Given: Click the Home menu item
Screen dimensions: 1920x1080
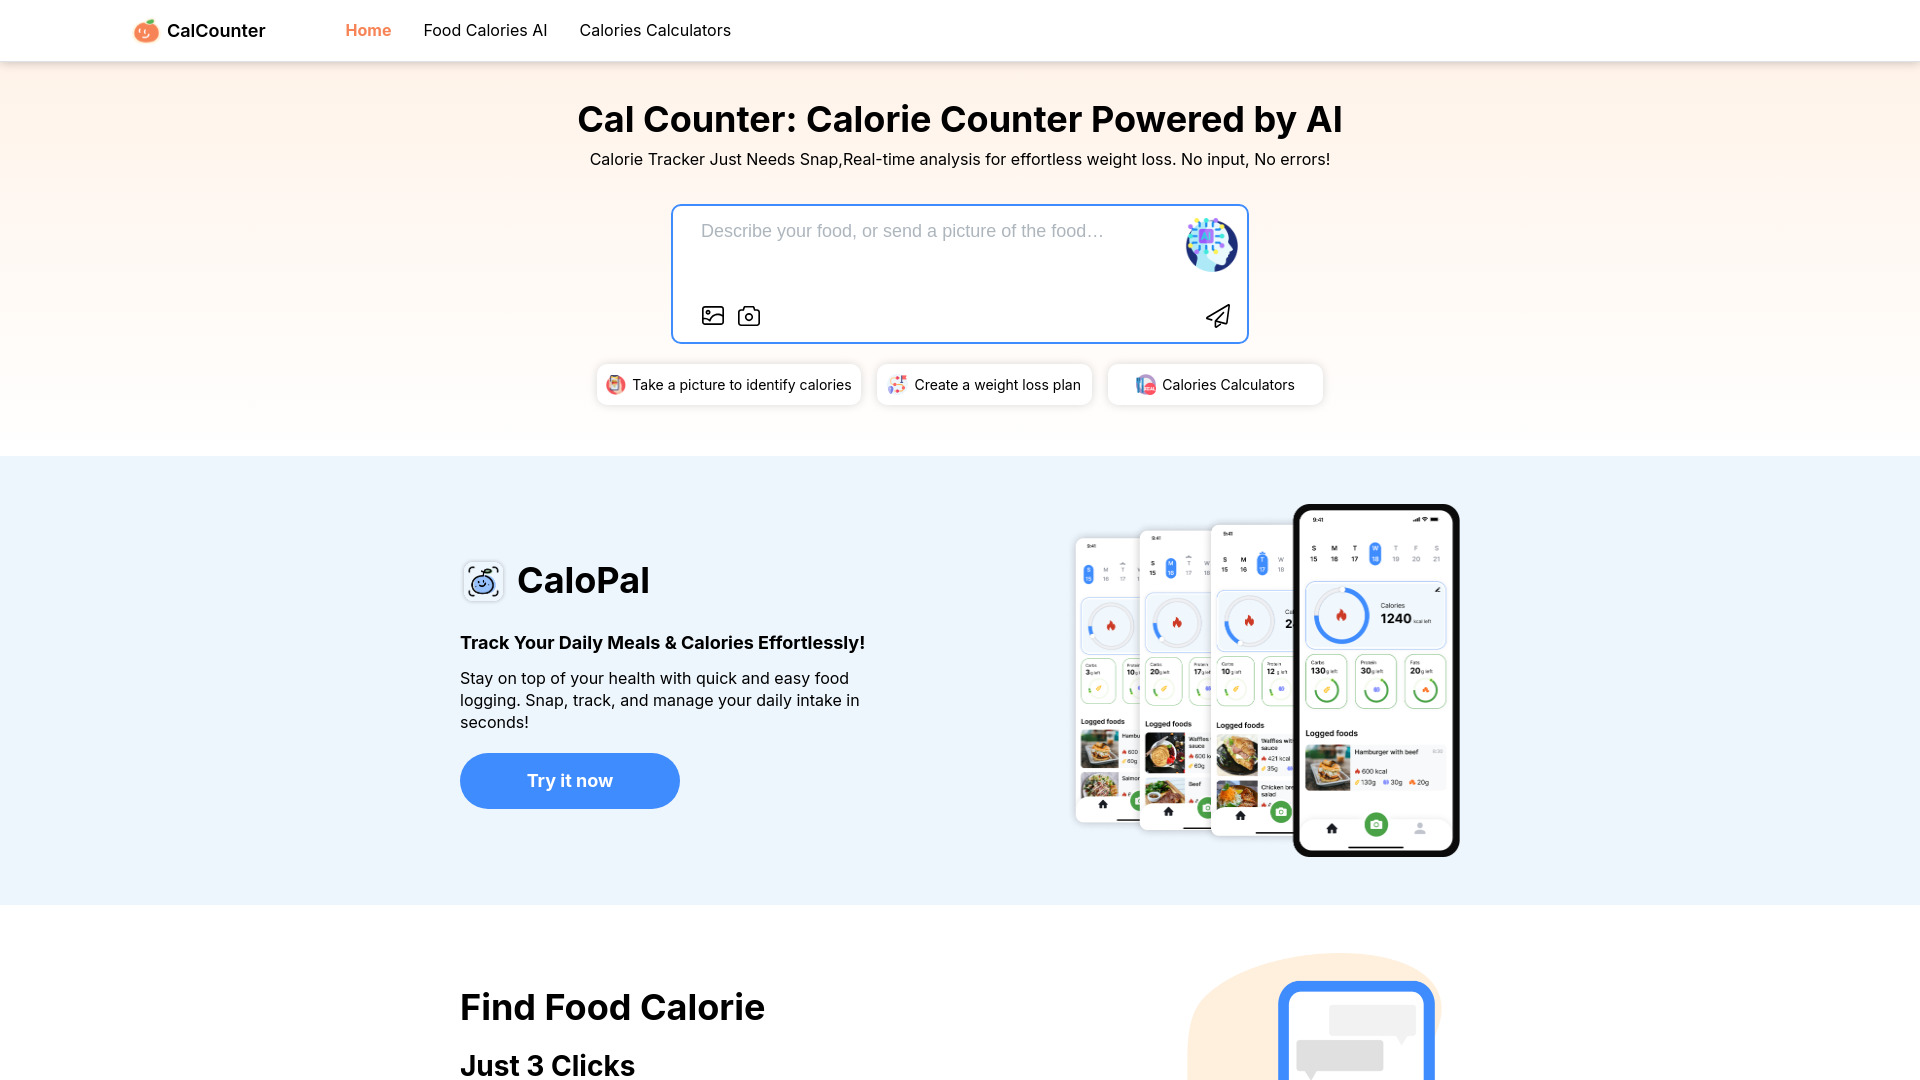Looking at the screenshot, I should click(x=368, y=29).
